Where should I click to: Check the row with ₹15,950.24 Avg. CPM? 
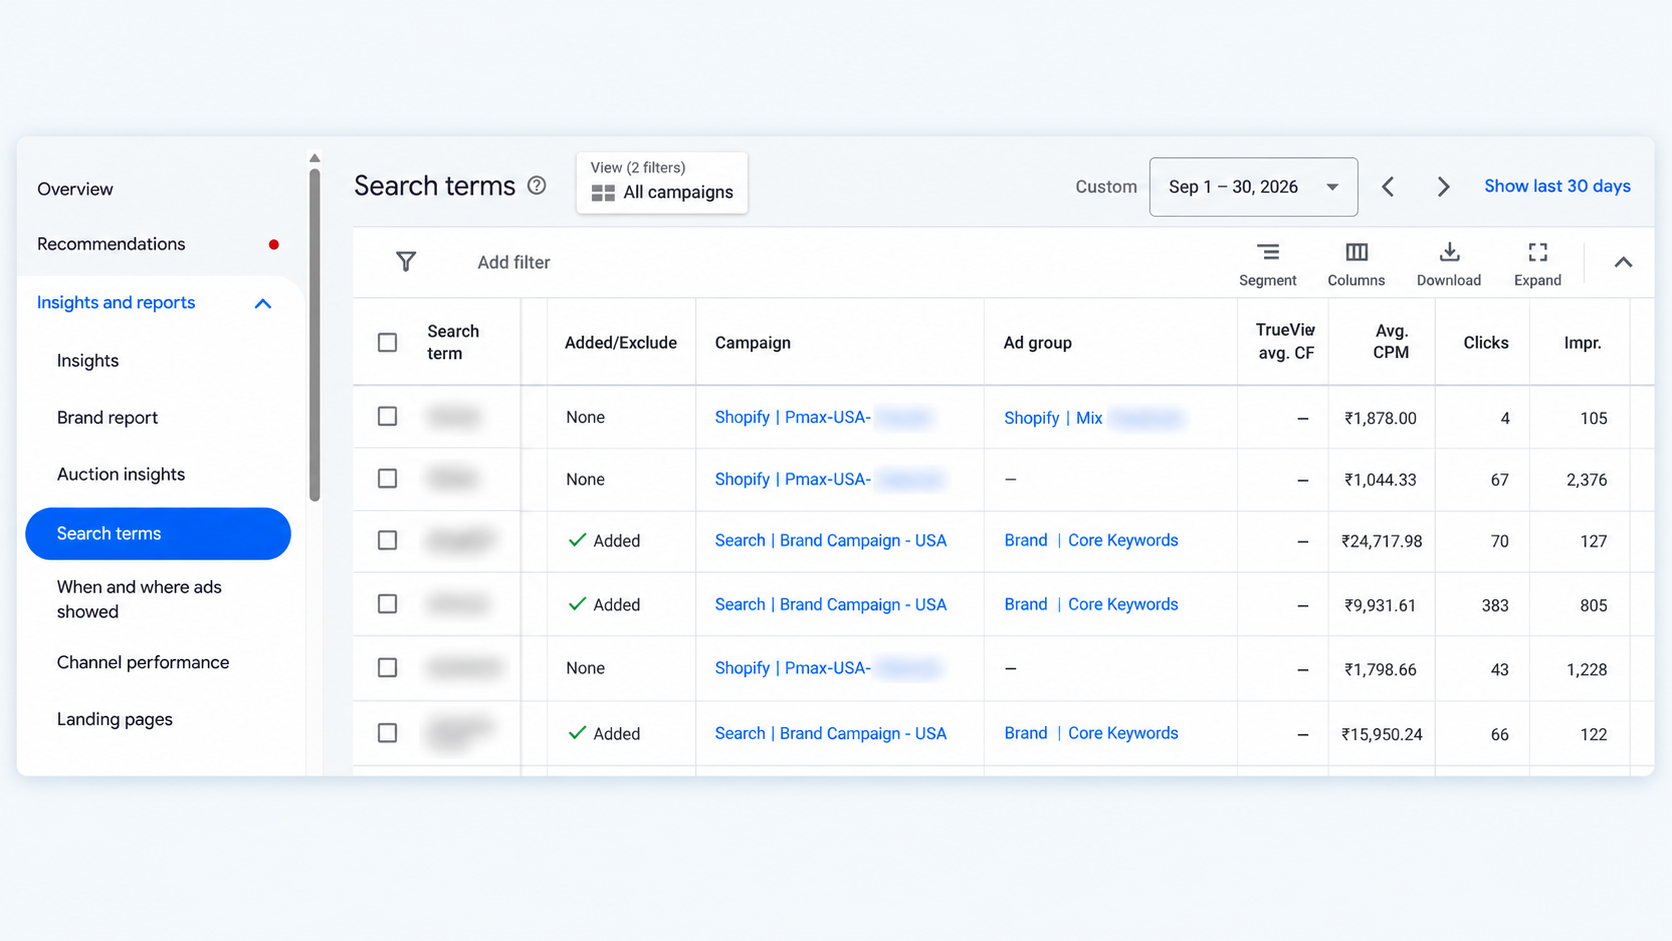387,733
